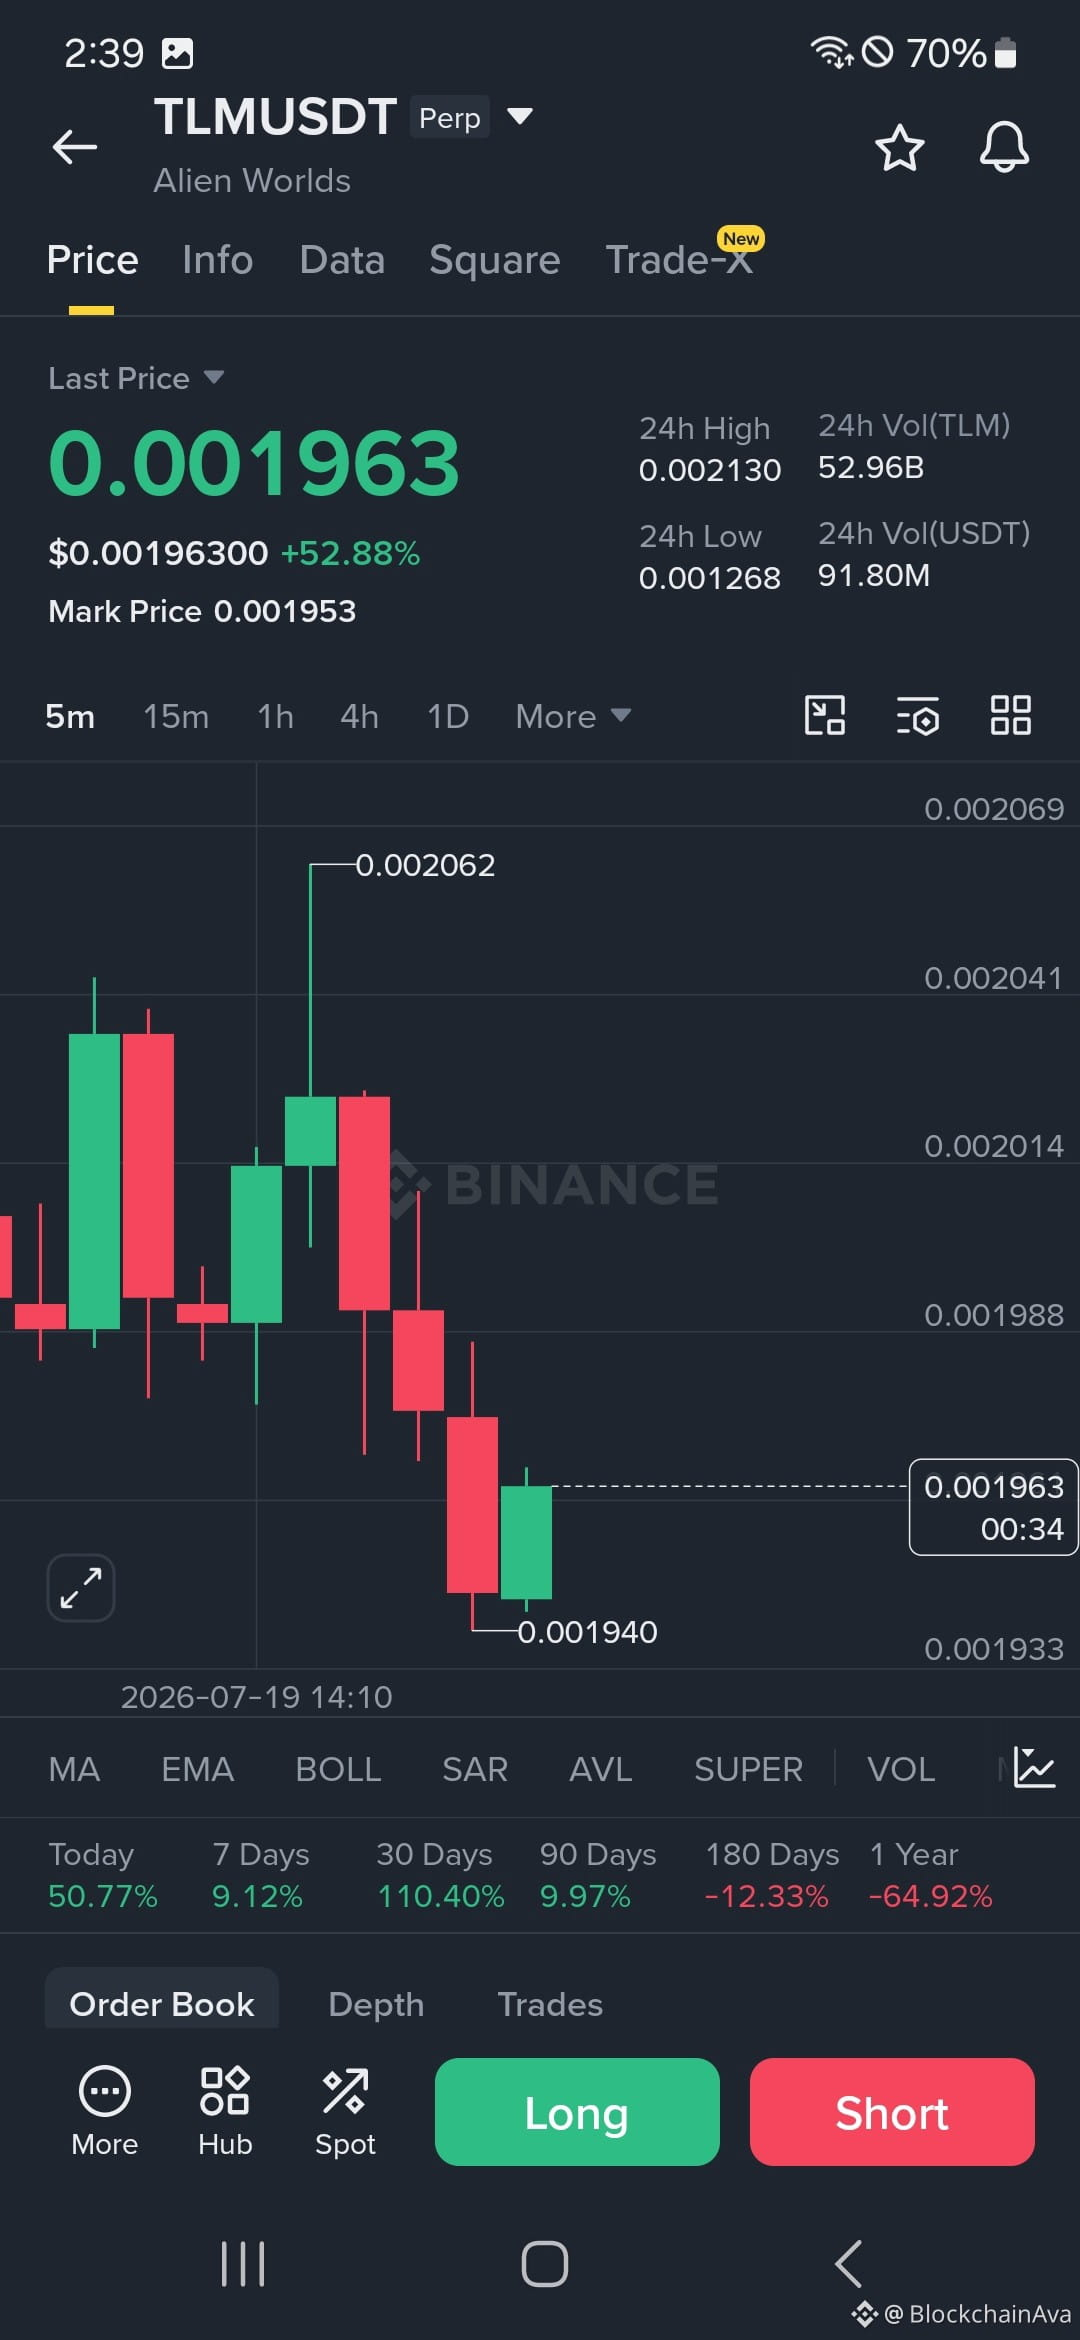Image resolution: width=1080 pixels, height=2340 pixels.
Task: Expand chart to fullscreen
Action: pyautogui.click(x=81, y=1588)
